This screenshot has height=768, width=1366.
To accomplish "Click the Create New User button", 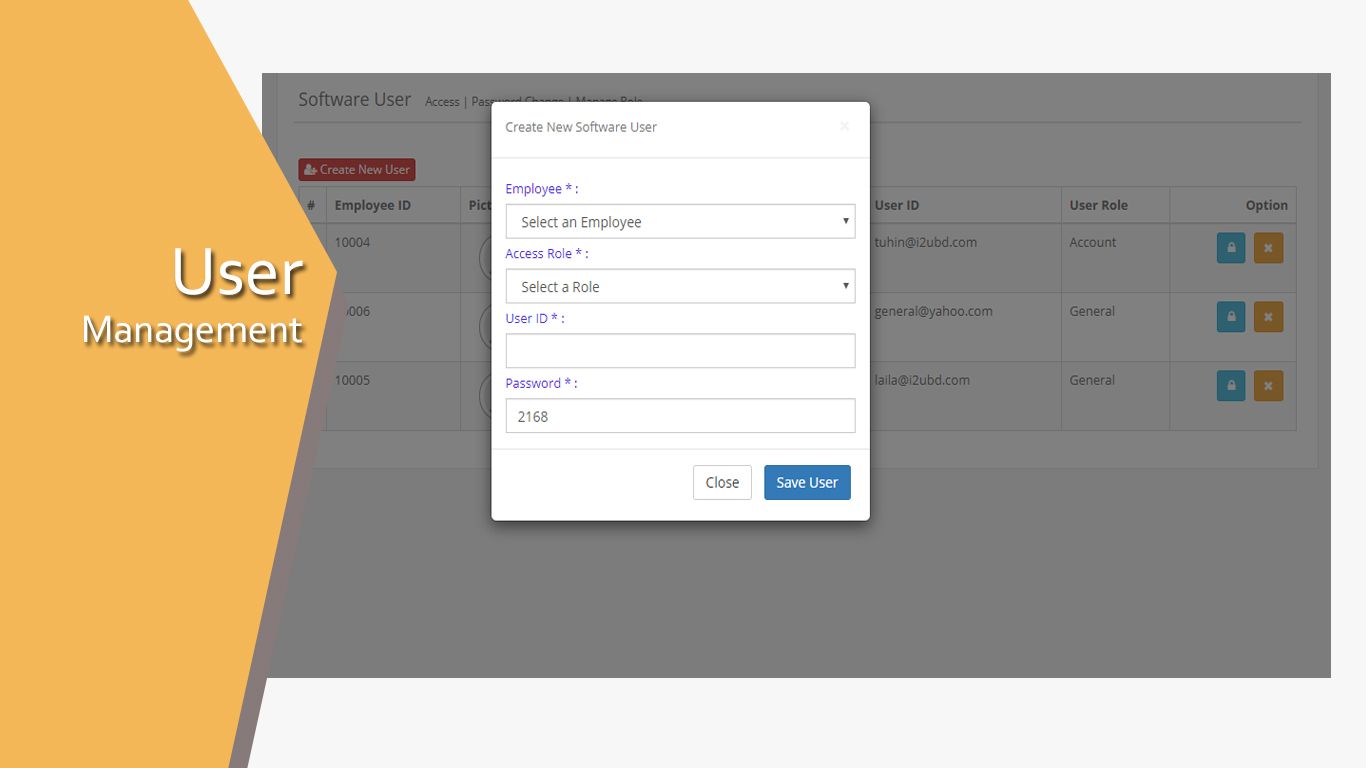I will pos(357,170).
